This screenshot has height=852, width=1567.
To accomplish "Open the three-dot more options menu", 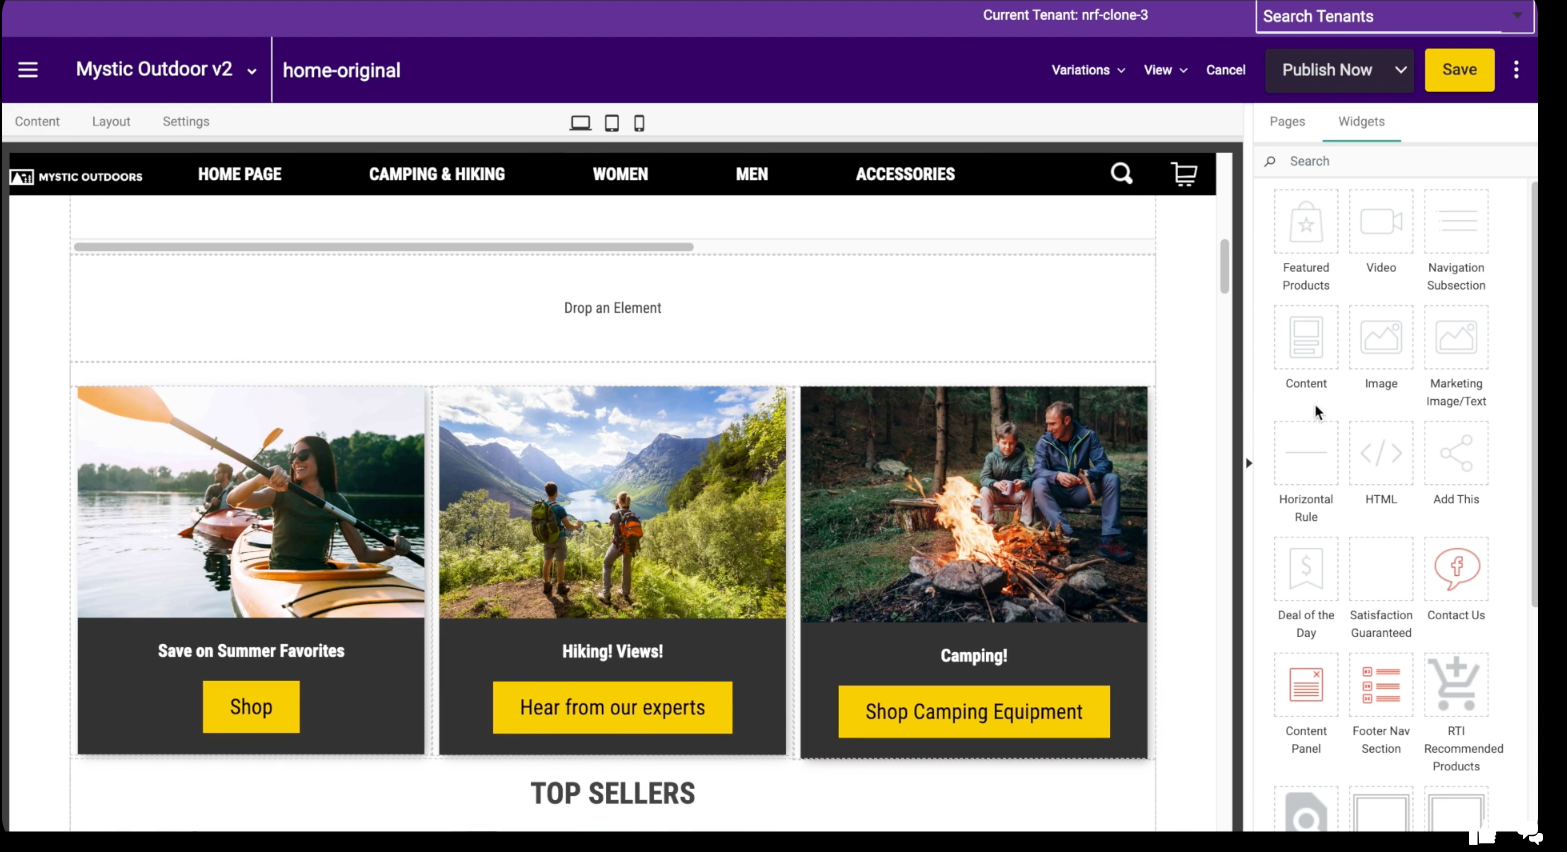I will 1516,70.
